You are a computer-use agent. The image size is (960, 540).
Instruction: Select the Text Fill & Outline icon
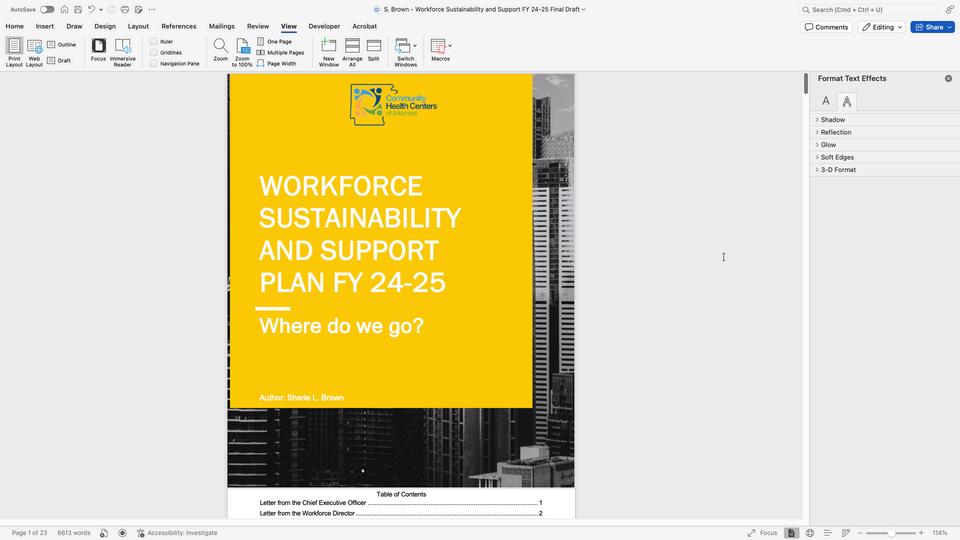click(x=826, y=101)
